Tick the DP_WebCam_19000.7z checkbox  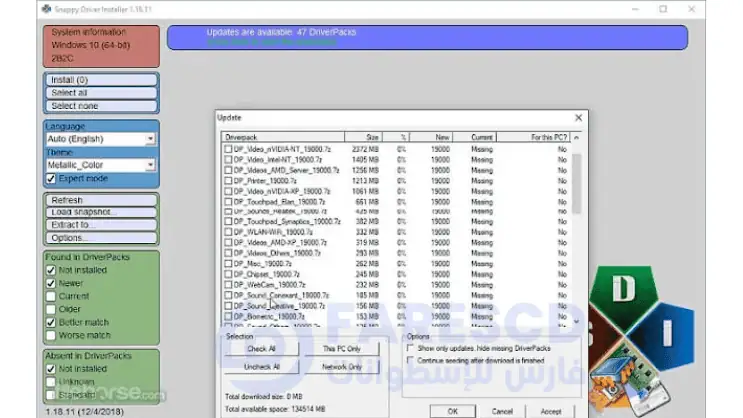(x=228, y=285)
